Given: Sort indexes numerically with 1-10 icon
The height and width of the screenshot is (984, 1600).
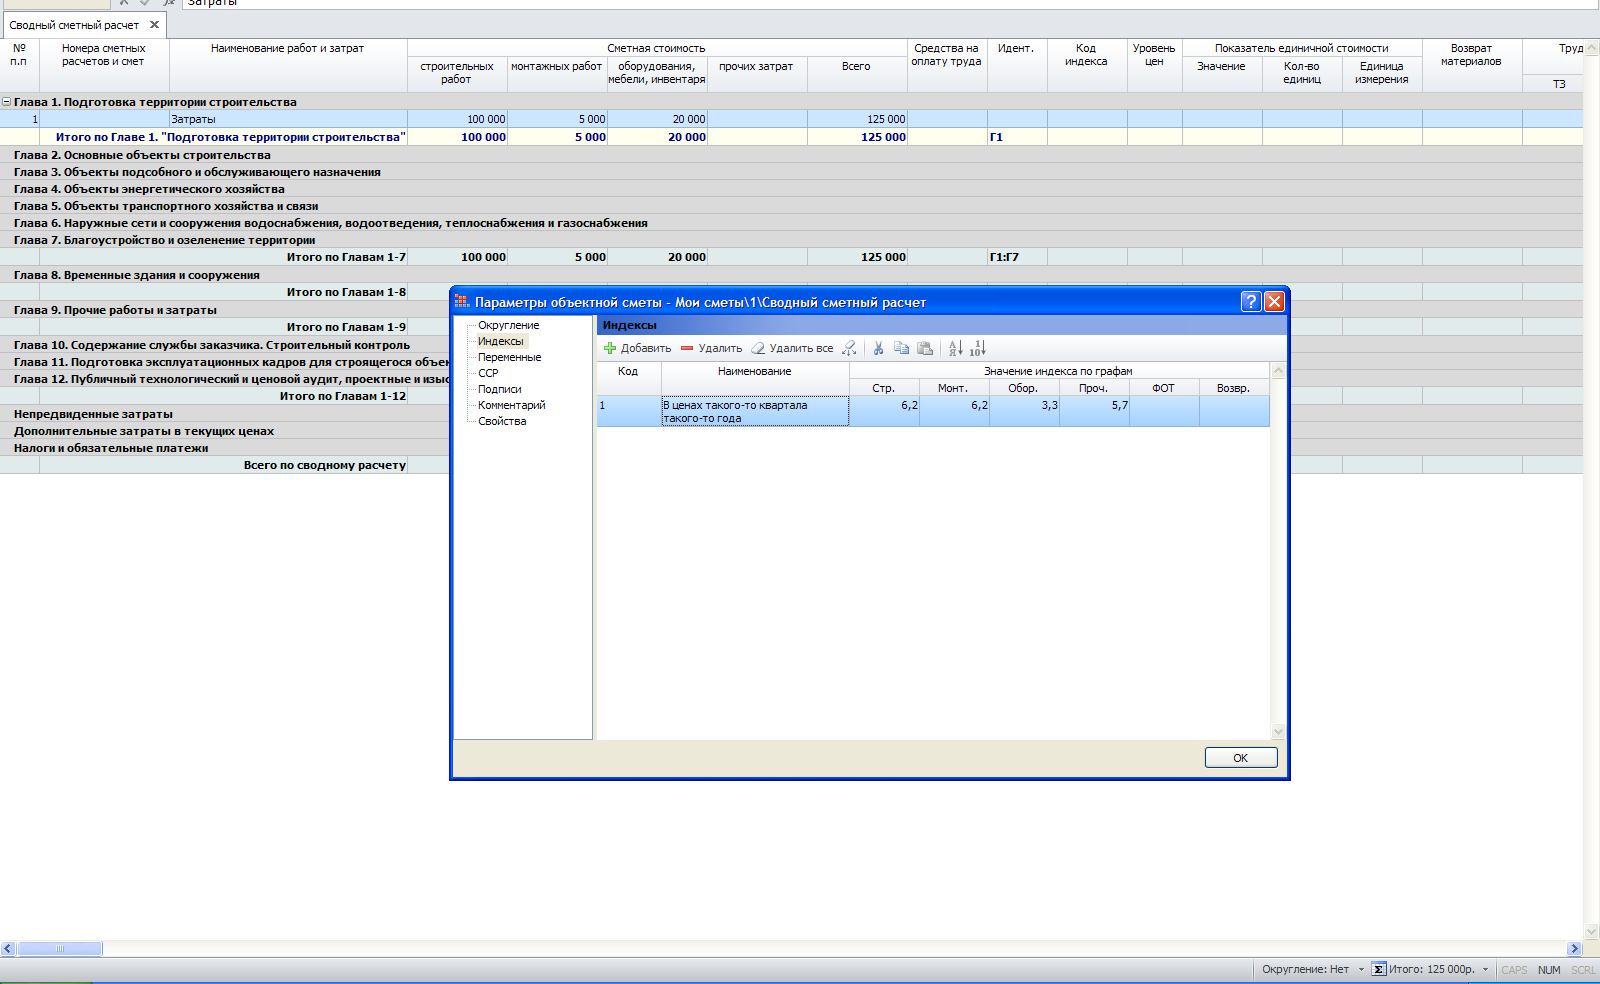Looking at the screenshot, I should click(977, 348).
